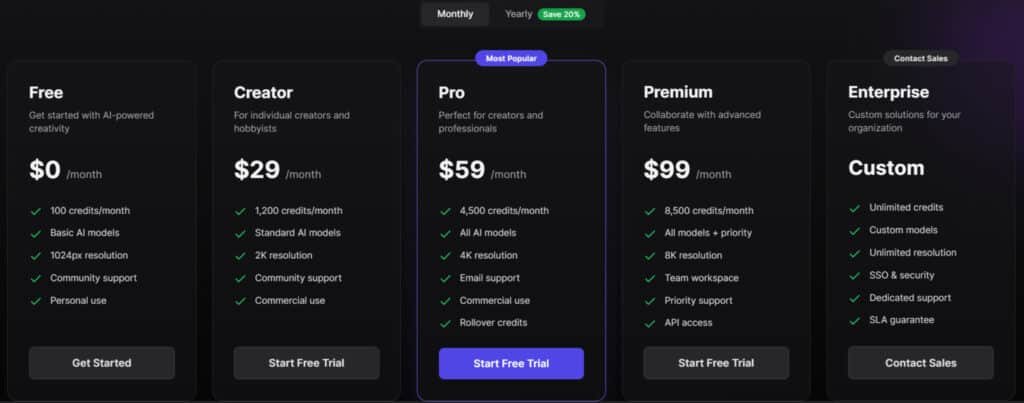Screen dimensions: 1024x403
Task: Click checkmark beside 1,200 credits/month
Action: (x=240, y=211)
